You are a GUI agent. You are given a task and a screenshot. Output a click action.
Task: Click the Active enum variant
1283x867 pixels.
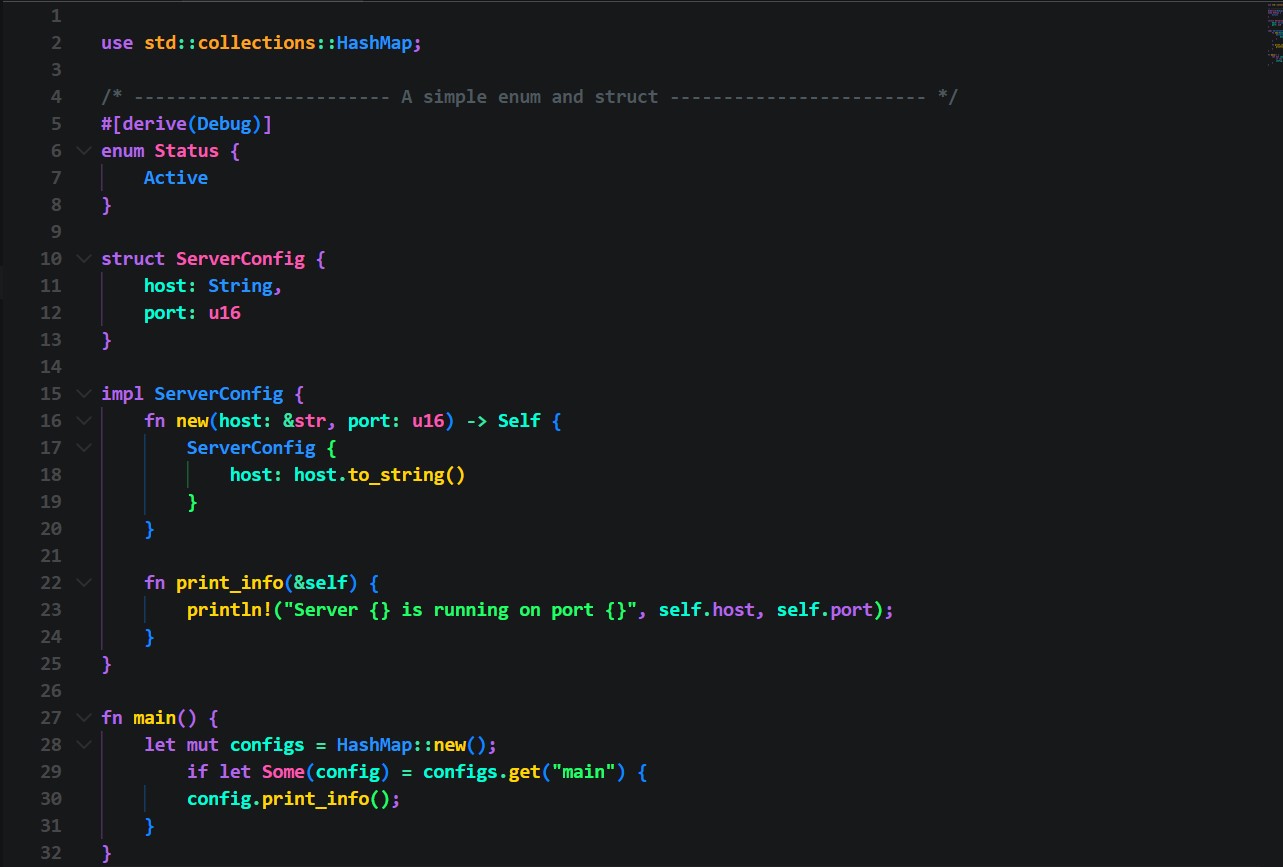[x=176, y=178]
